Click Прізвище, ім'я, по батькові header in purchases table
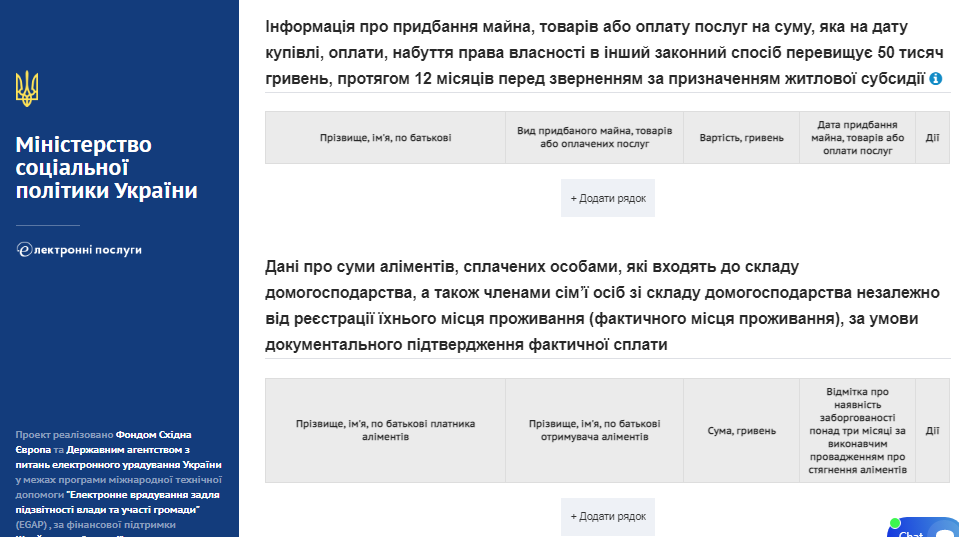The image size is (959, 537). [x=385, y=138]
